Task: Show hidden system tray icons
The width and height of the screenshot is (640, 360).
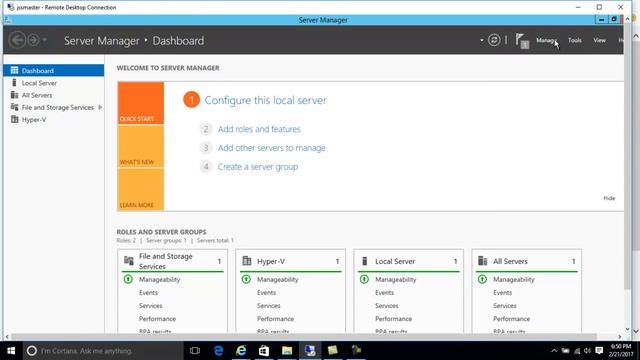Action: [x=554, y=351]
